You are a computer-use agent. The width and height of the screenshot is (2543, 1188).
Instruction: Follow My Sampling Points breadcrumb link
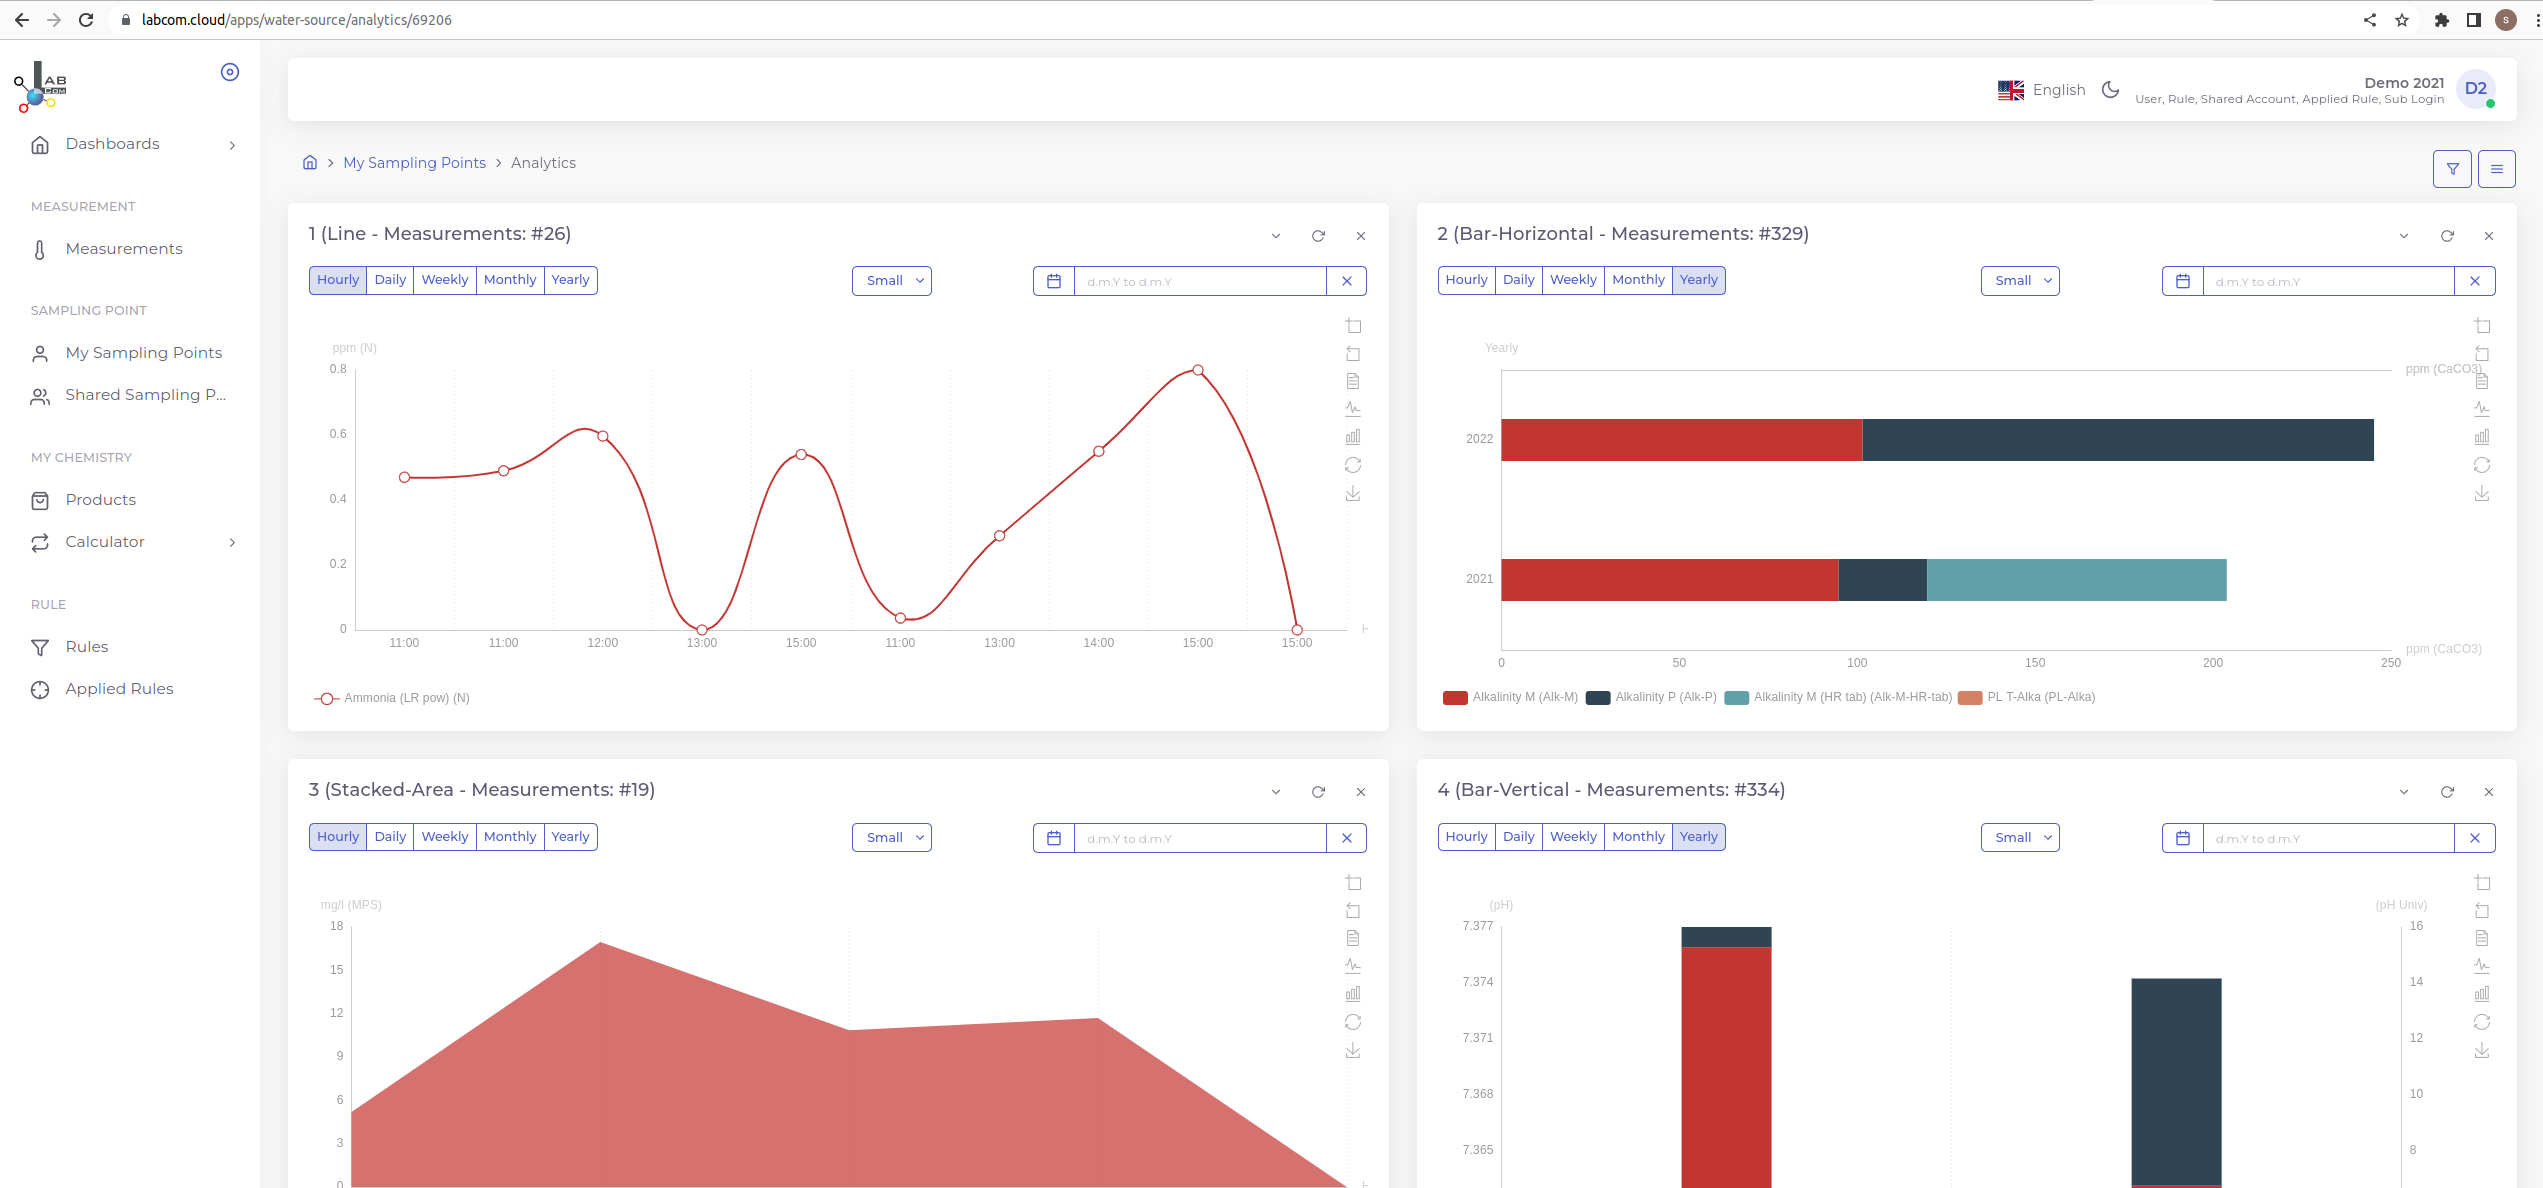[x=414, y=163]
